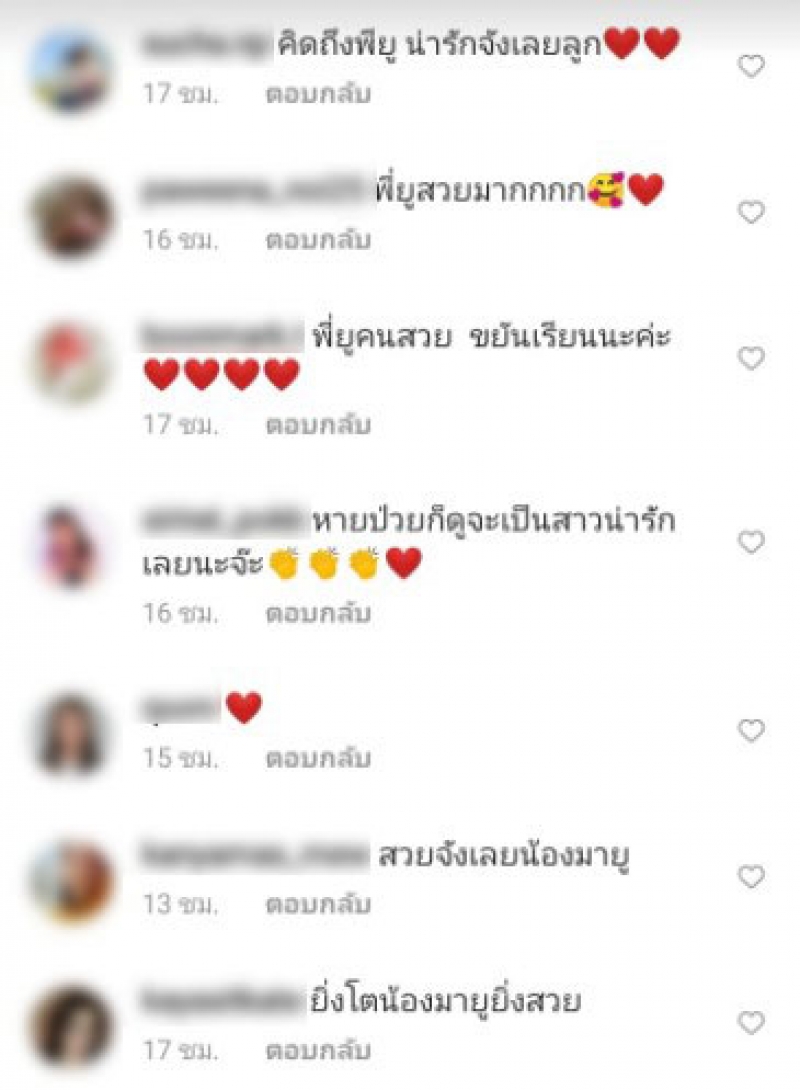Open profile picture of first commenter

(x=72, y=70)
